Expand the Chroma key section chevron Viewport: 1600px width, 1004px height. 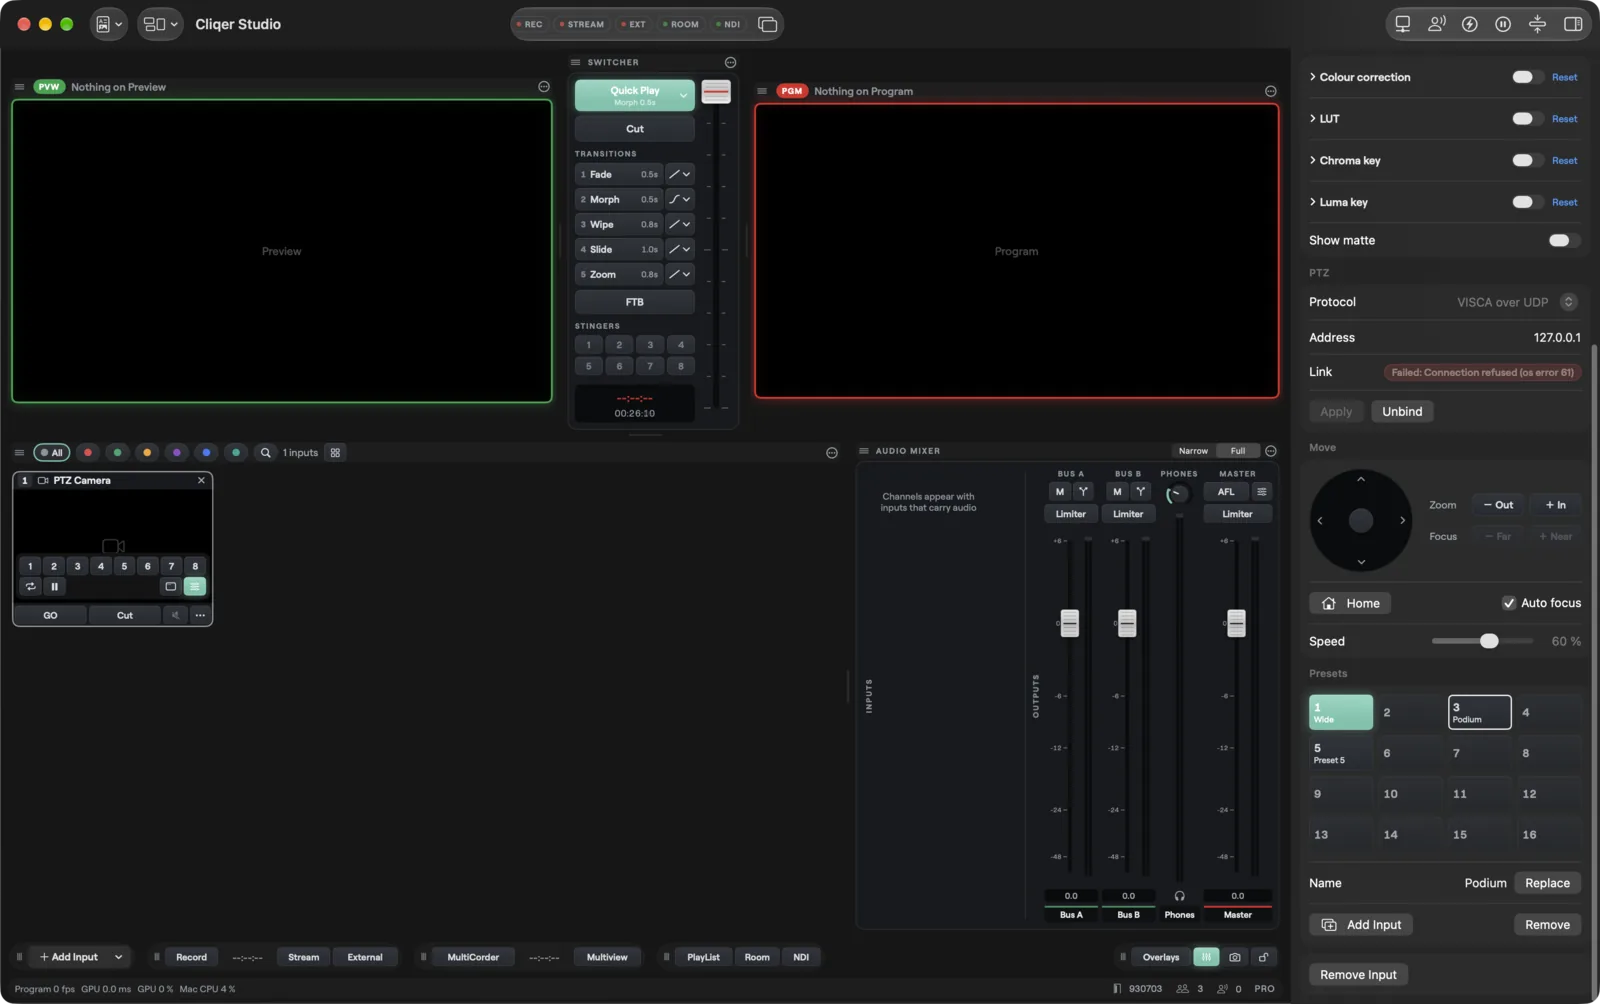tap(1313, 160)
